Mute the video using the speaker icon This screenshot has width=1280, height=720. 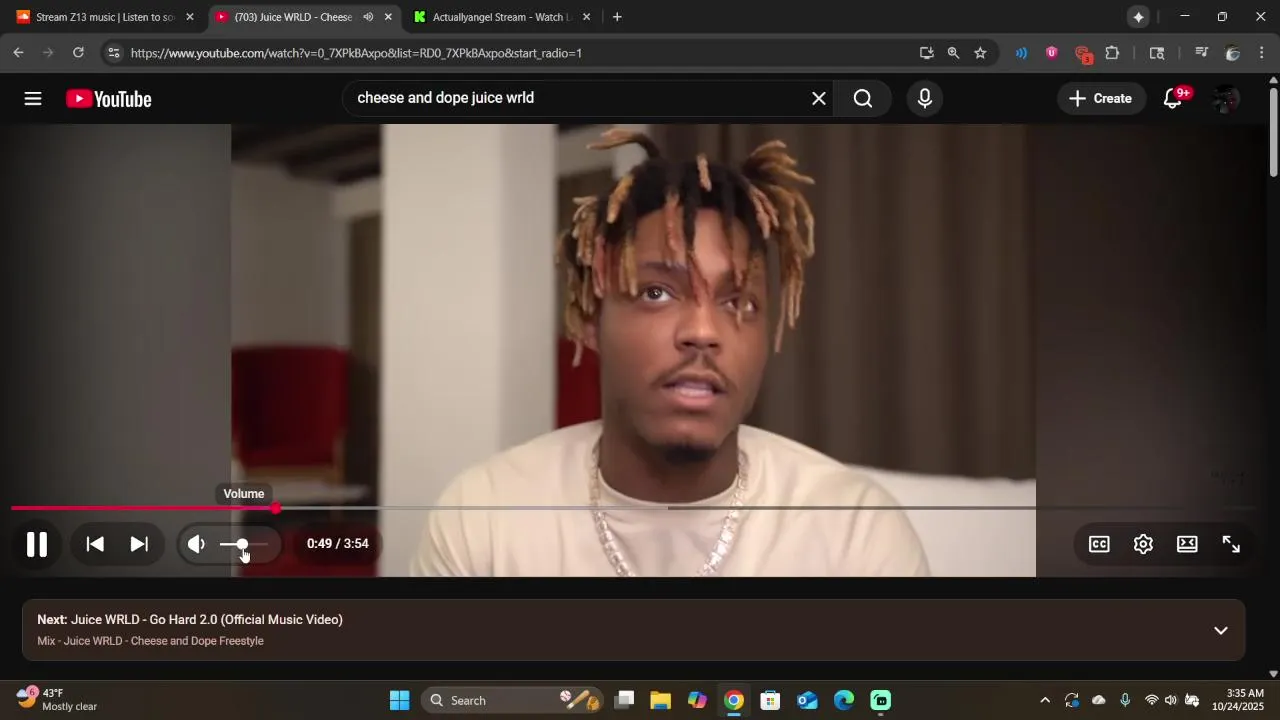[196, 544]
